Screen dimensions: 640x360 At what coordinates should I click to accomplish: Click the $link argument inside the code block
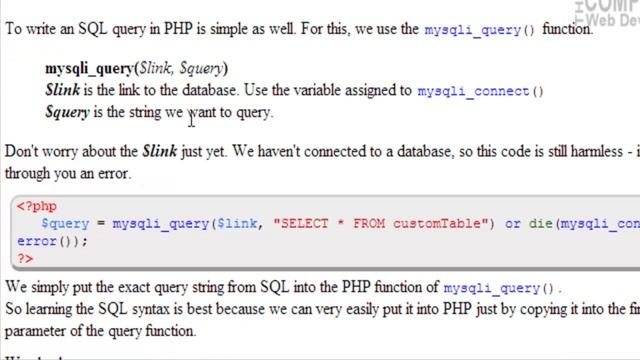237,224
